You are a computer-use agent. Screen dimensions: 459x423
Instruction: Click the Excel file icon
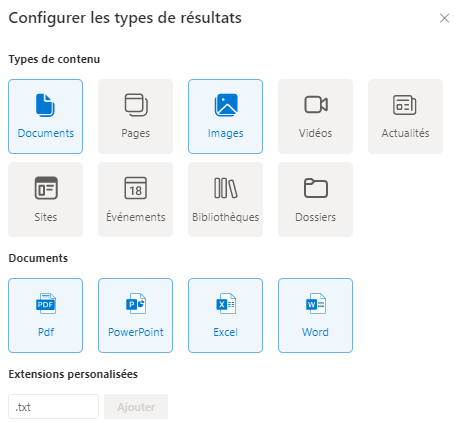(x=226, y=303)
